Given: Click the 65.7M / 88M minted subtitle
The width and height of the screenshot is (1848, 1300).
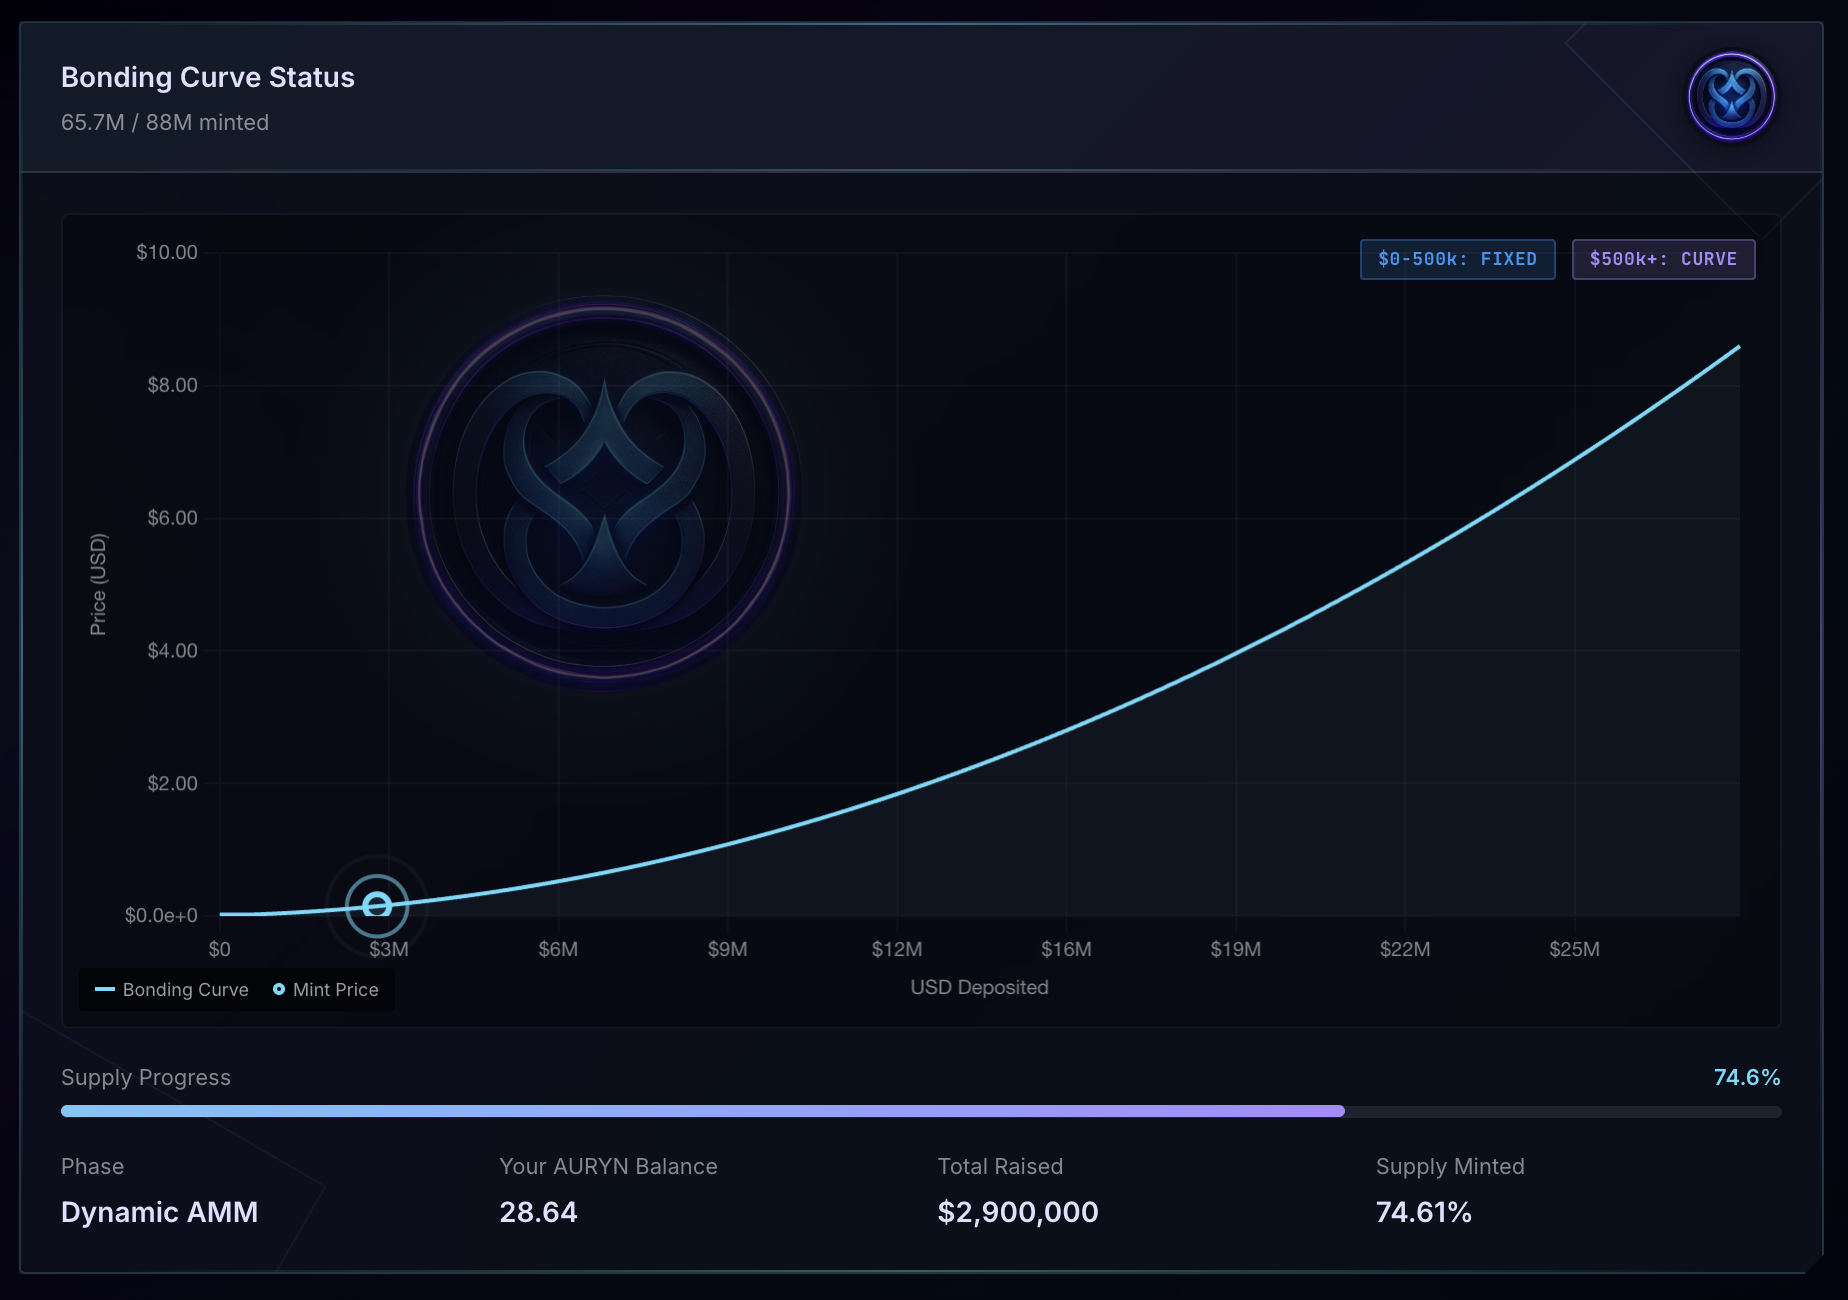Looking at the screenshot, I should pos(165,122).
